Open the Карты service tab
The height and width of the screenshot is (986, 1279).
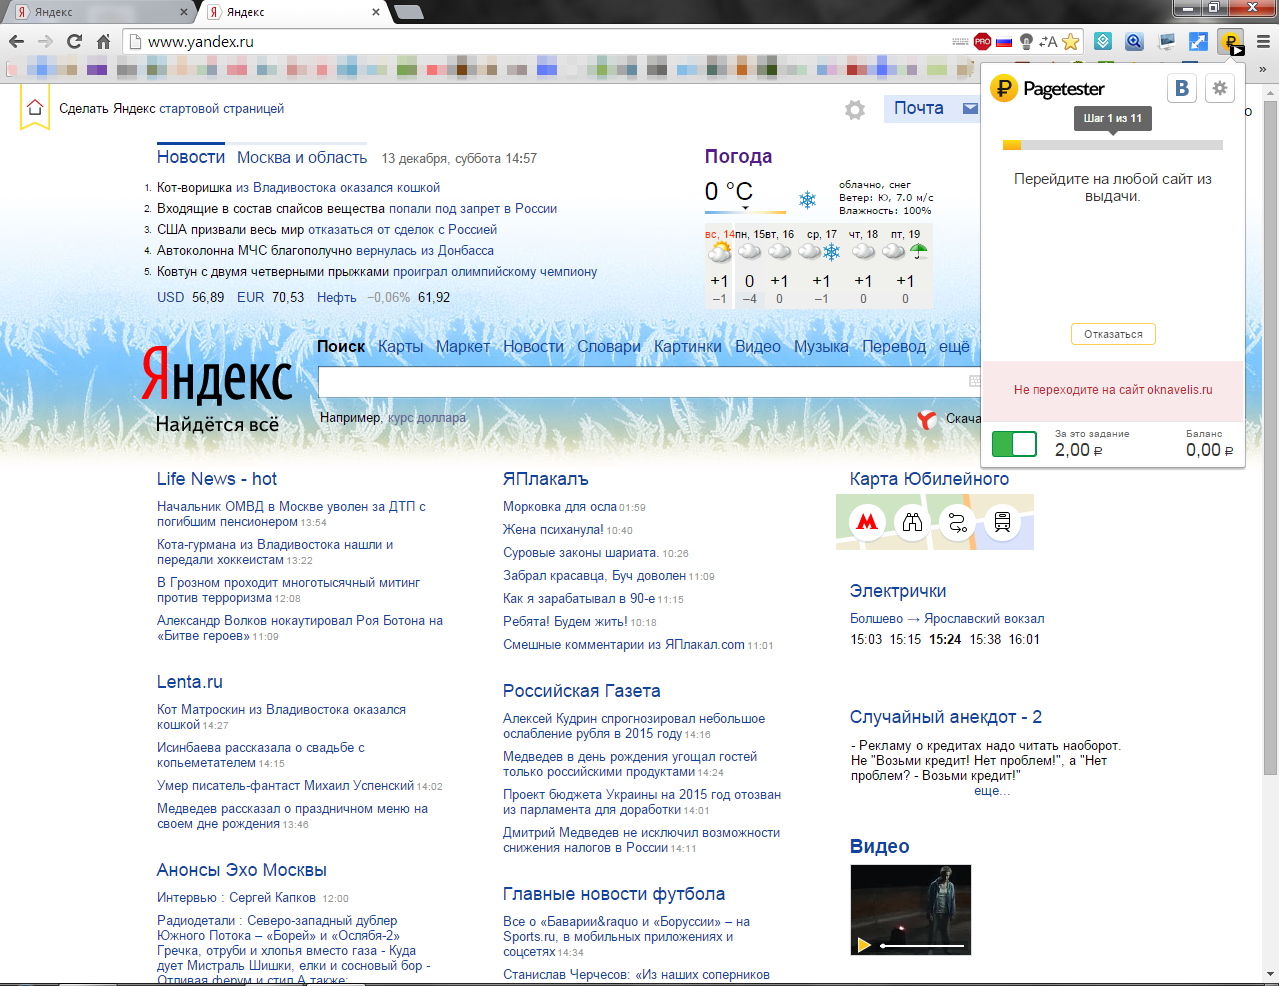[x=400, y=346]
